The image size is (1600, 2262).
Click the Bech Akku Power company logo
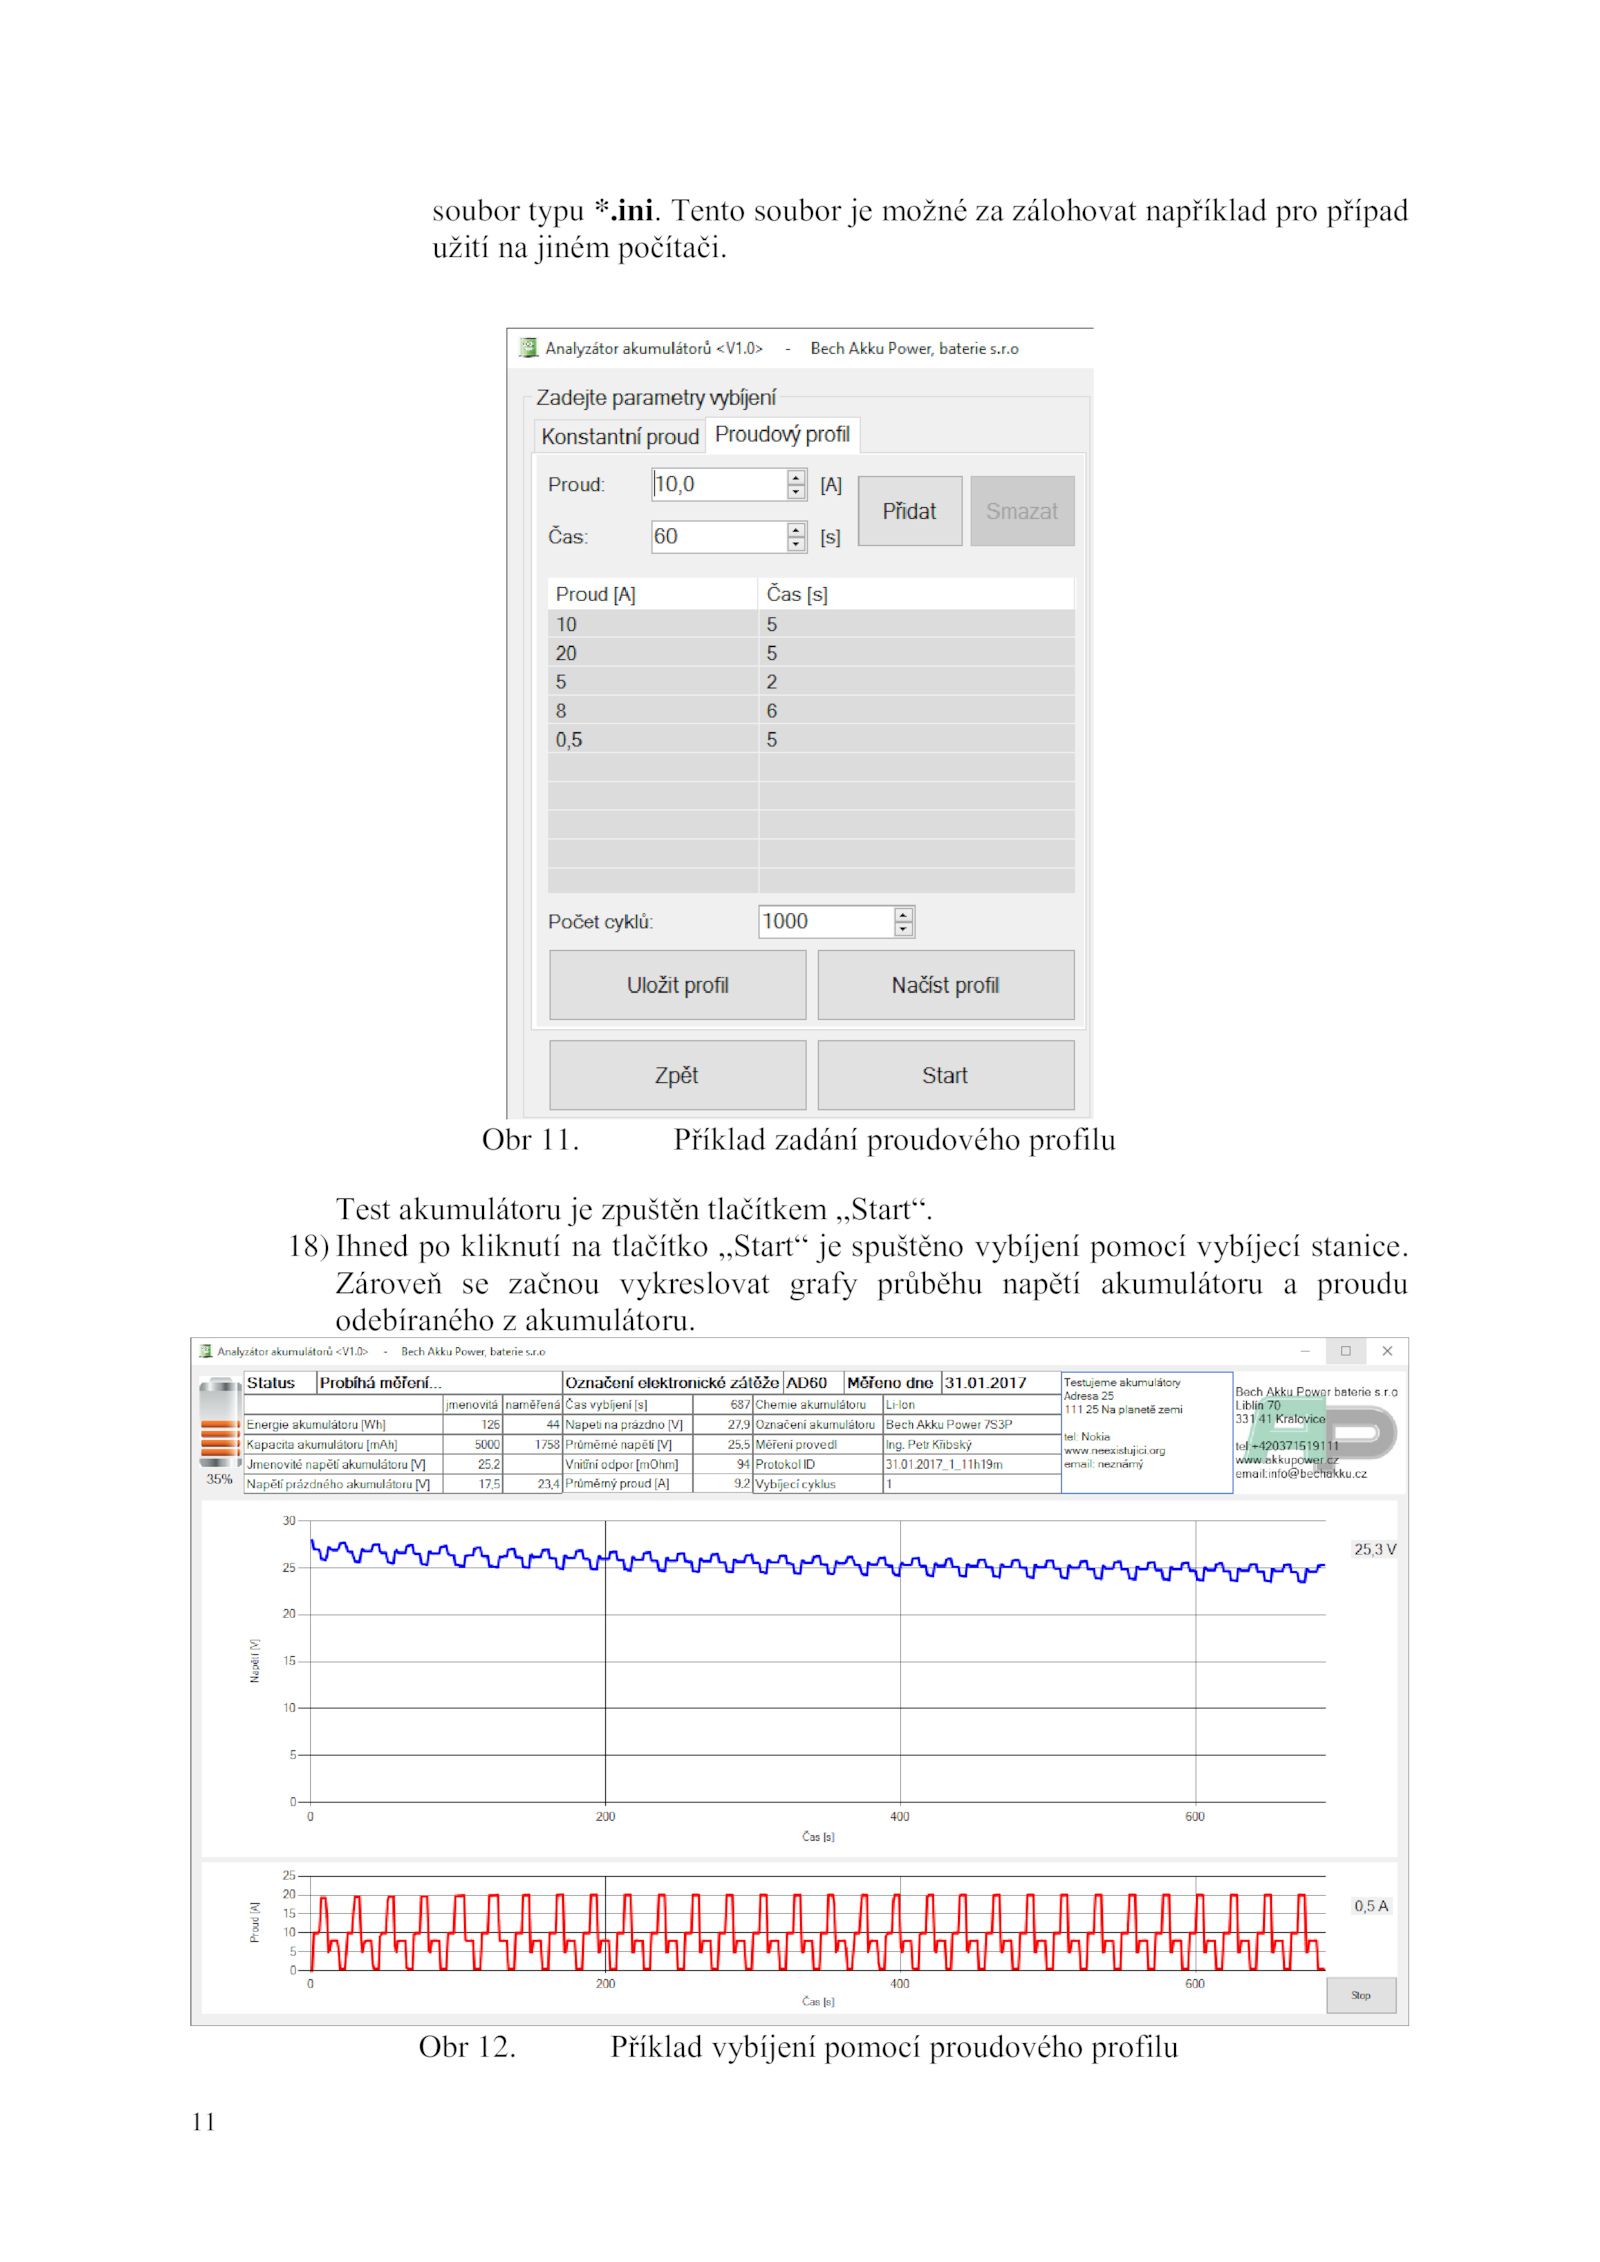point(1318,1433)
